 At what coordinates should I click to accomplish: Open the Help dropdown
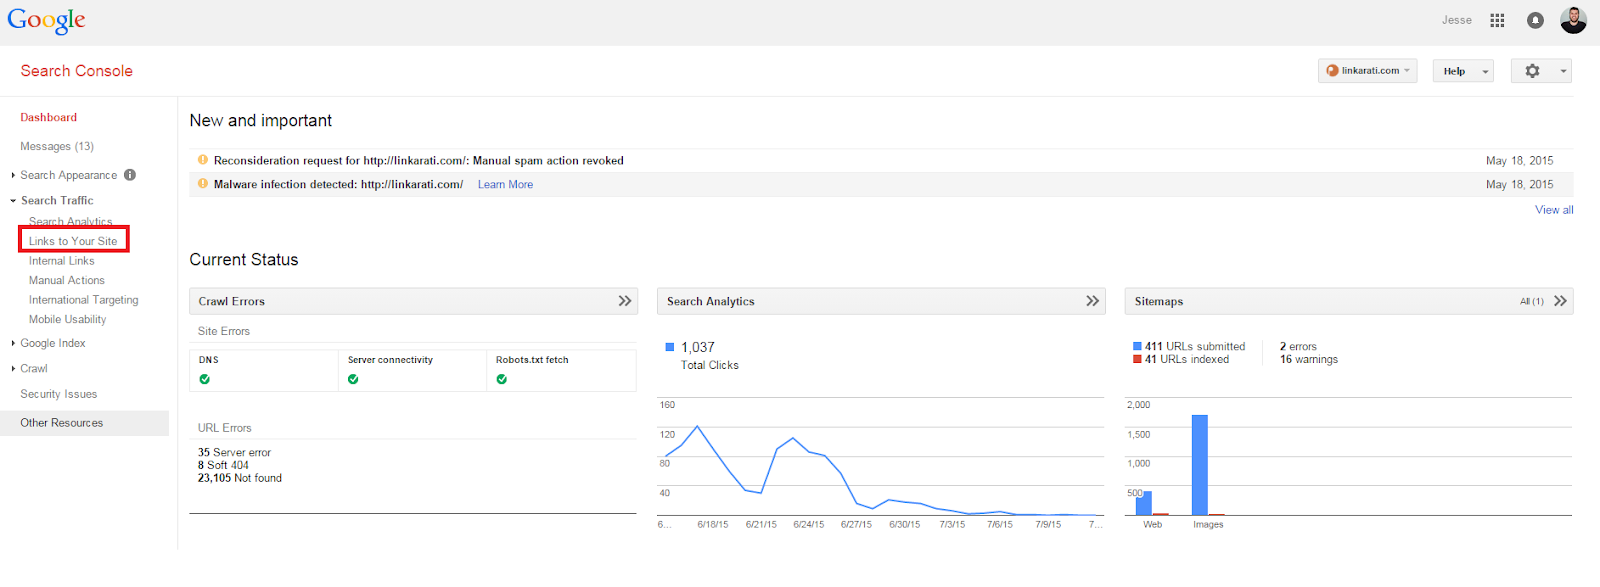(x=1463, y=71)
